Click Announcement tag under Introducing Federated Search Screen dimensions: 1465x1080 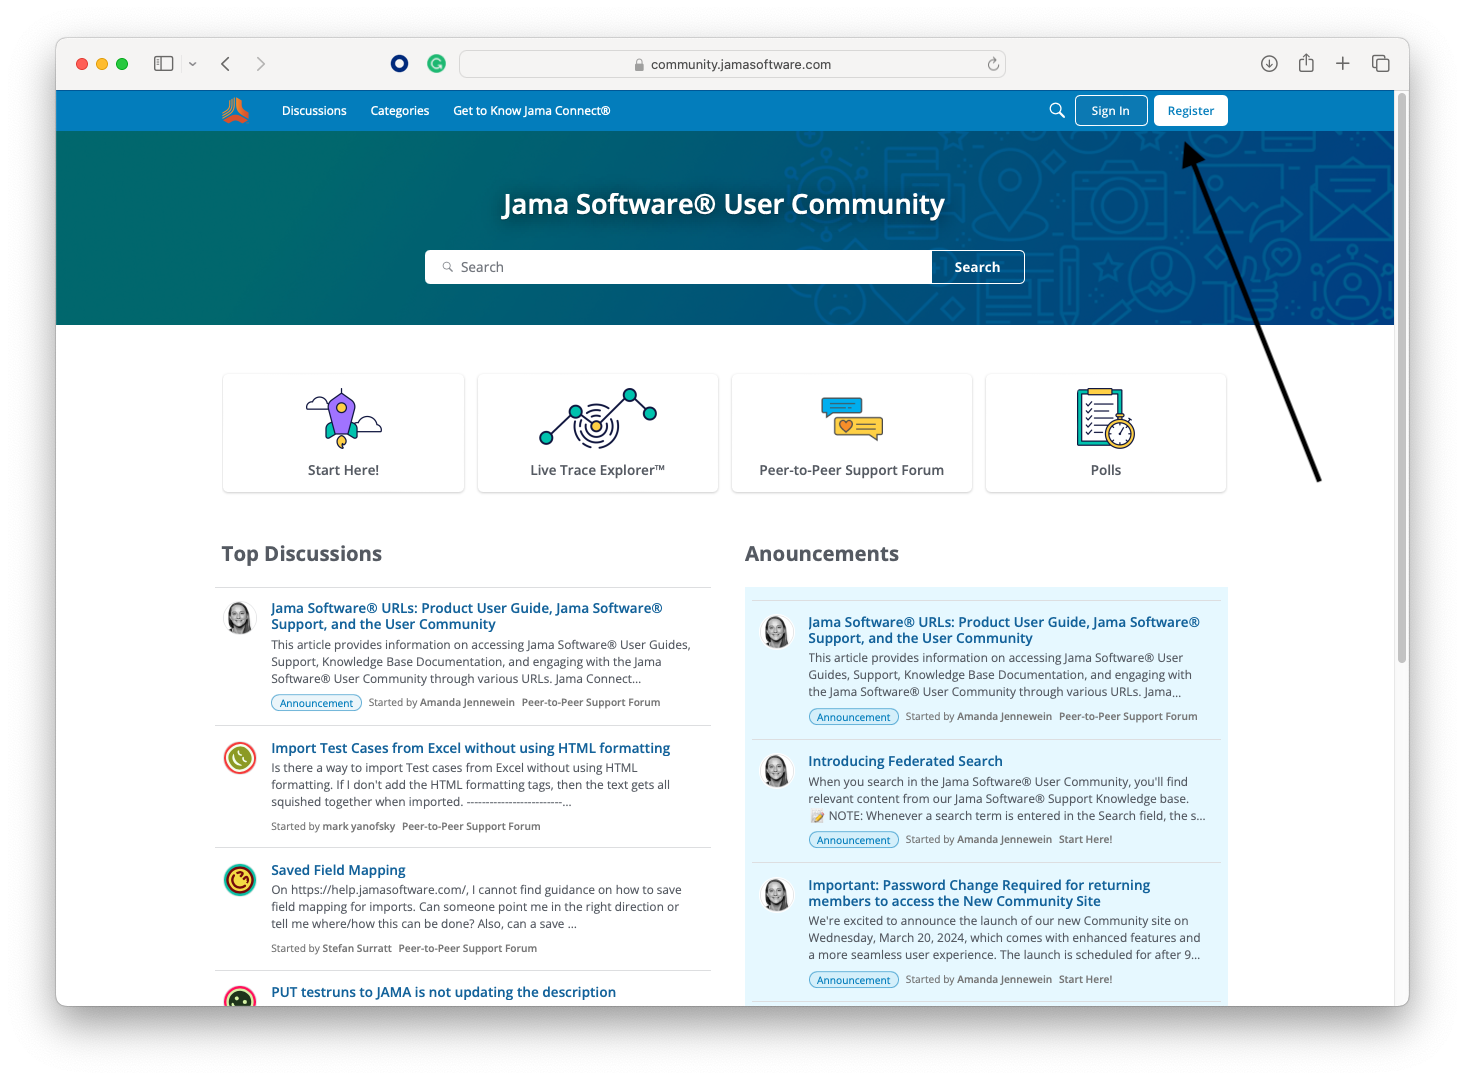tap(853, 840)
